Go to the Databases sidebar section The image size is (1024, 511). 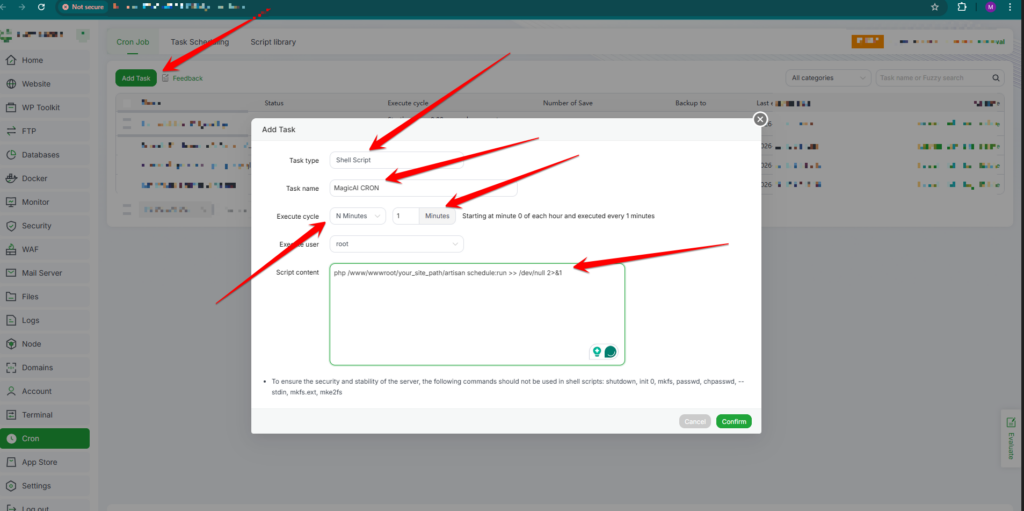[40, 155]
